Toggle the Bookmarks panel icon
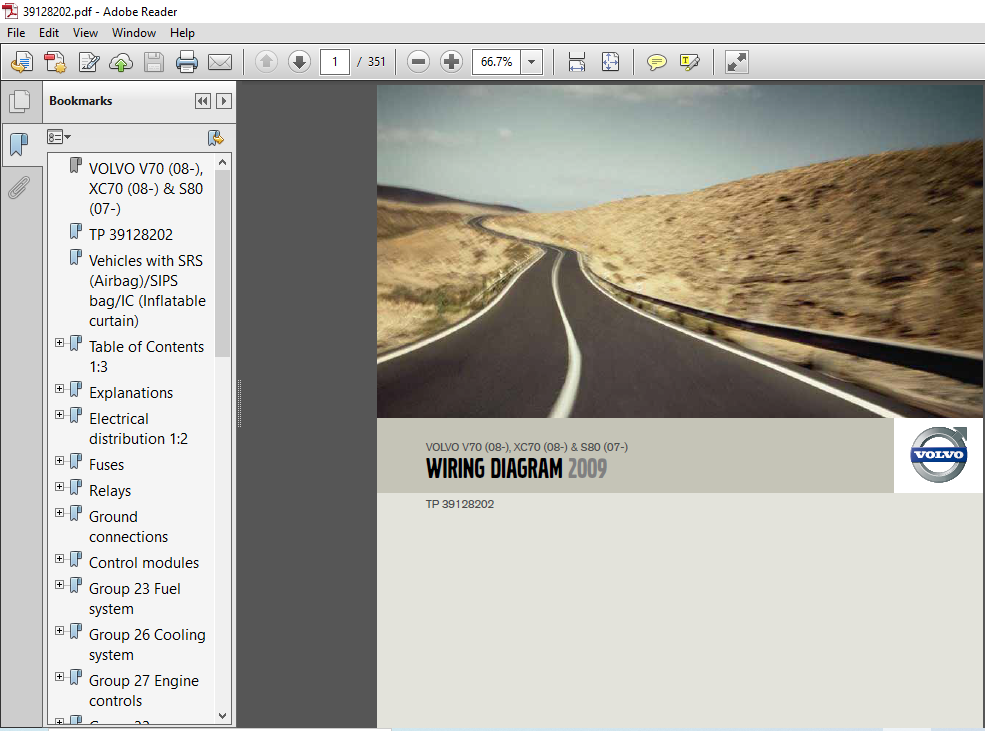Screen dimensions: 985x731 coord(19,144)
